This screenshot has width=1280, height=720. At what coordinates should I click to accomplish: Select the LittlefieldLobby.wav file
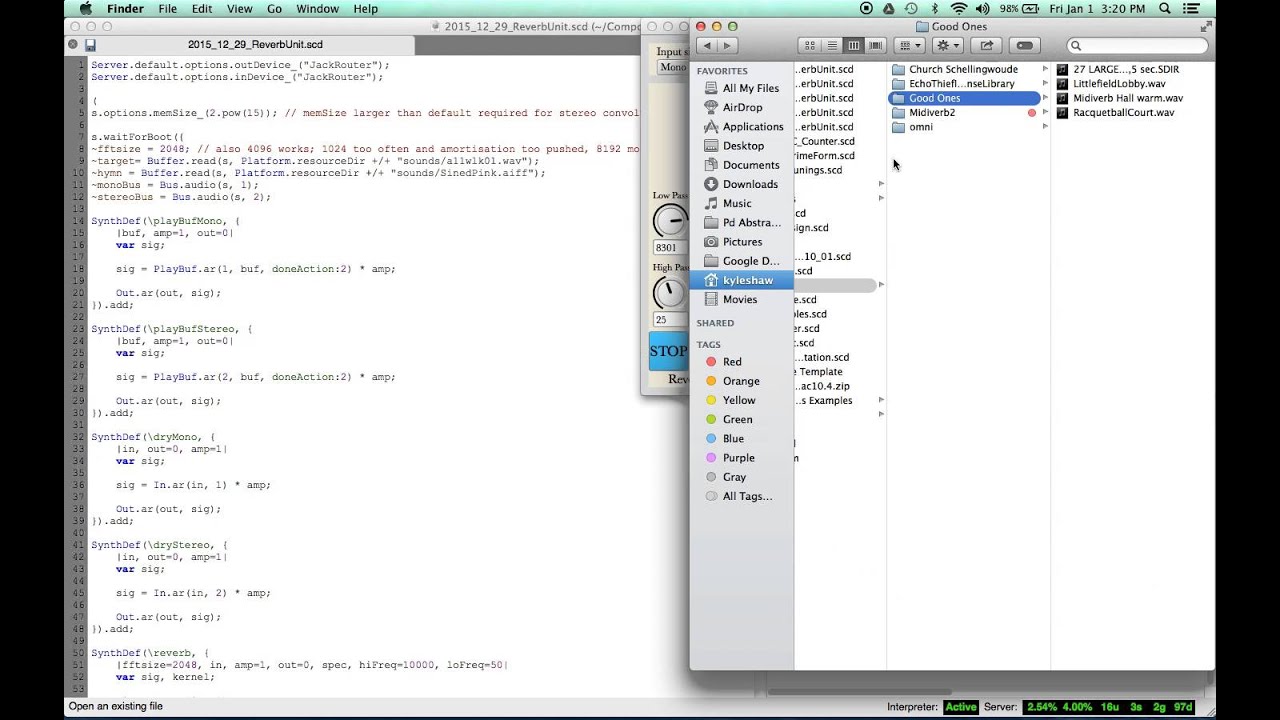pyautogui.click(x=1118, y=84)
